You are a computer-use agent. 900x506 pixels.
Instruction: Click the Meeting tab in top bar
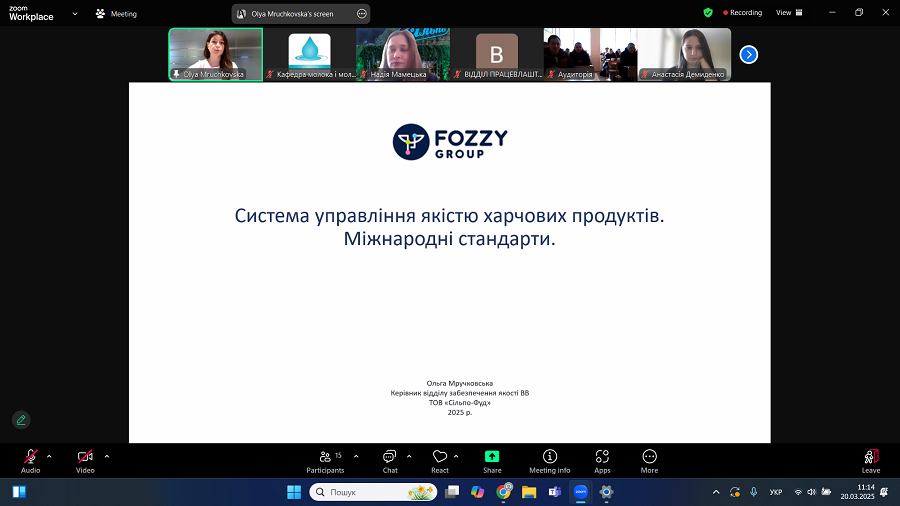point(117,14)
